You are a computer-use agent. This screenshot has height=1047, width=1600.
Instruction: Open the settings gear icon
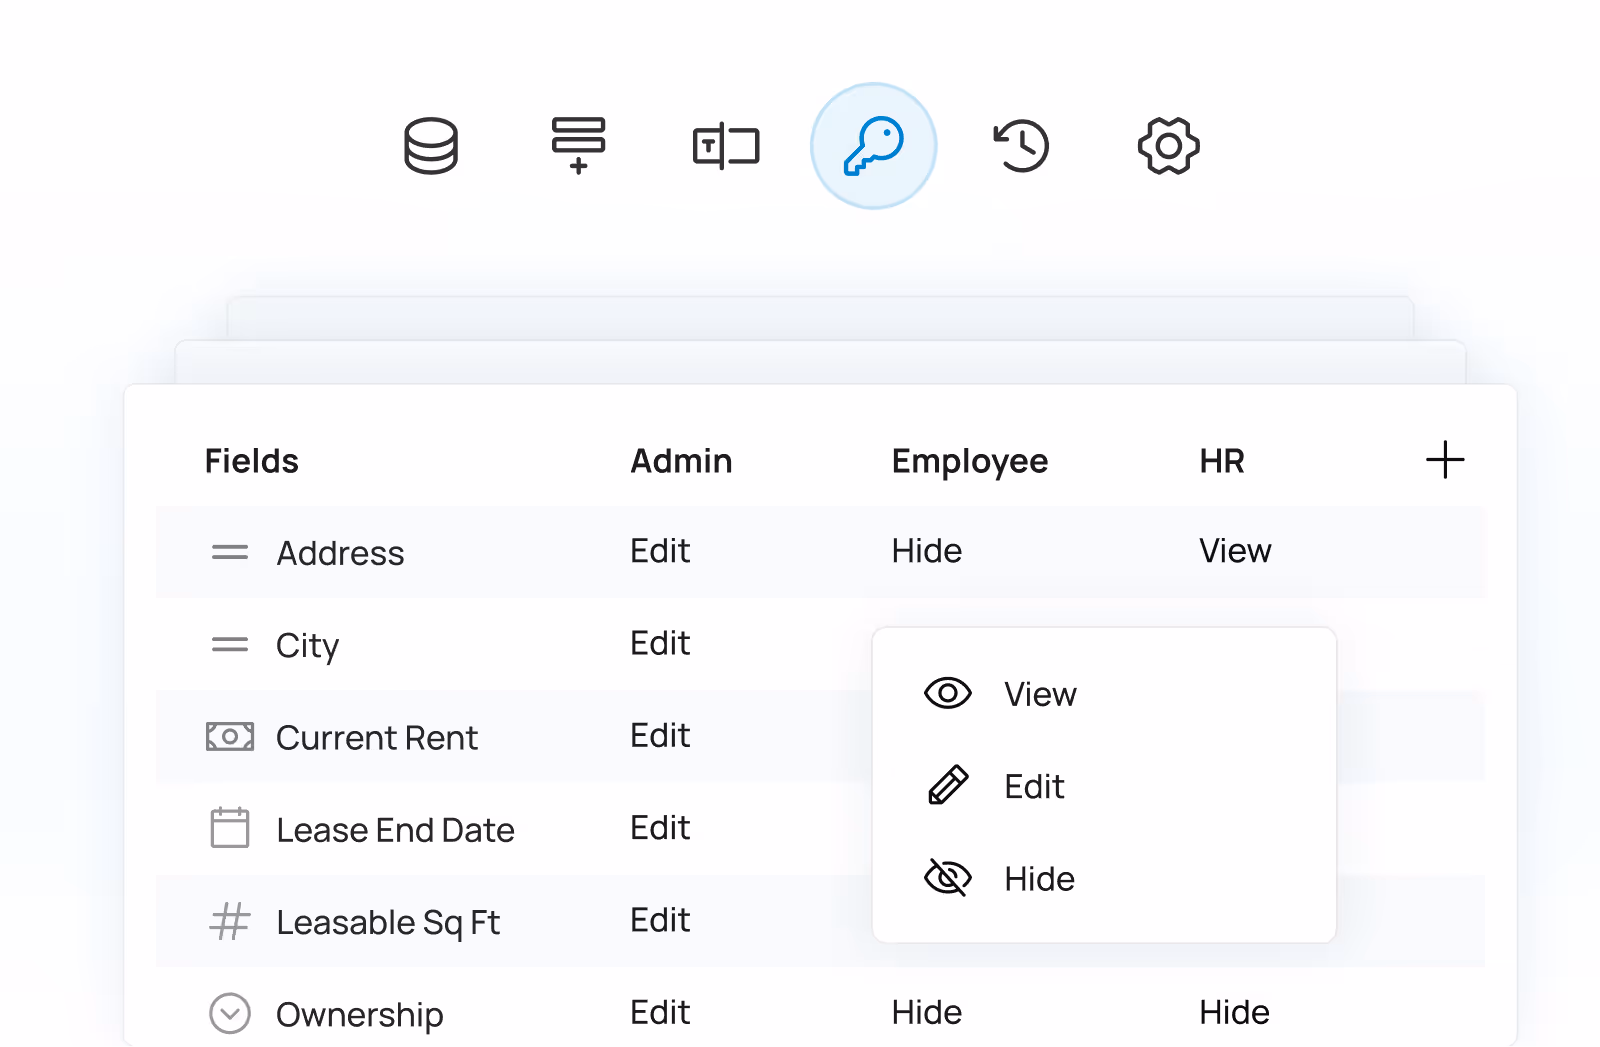1169,146
